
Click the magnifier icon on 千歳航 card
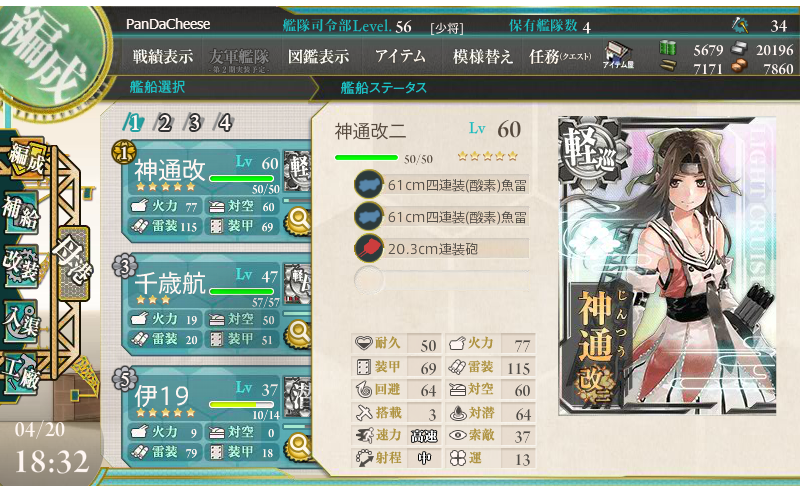point(299,334)
